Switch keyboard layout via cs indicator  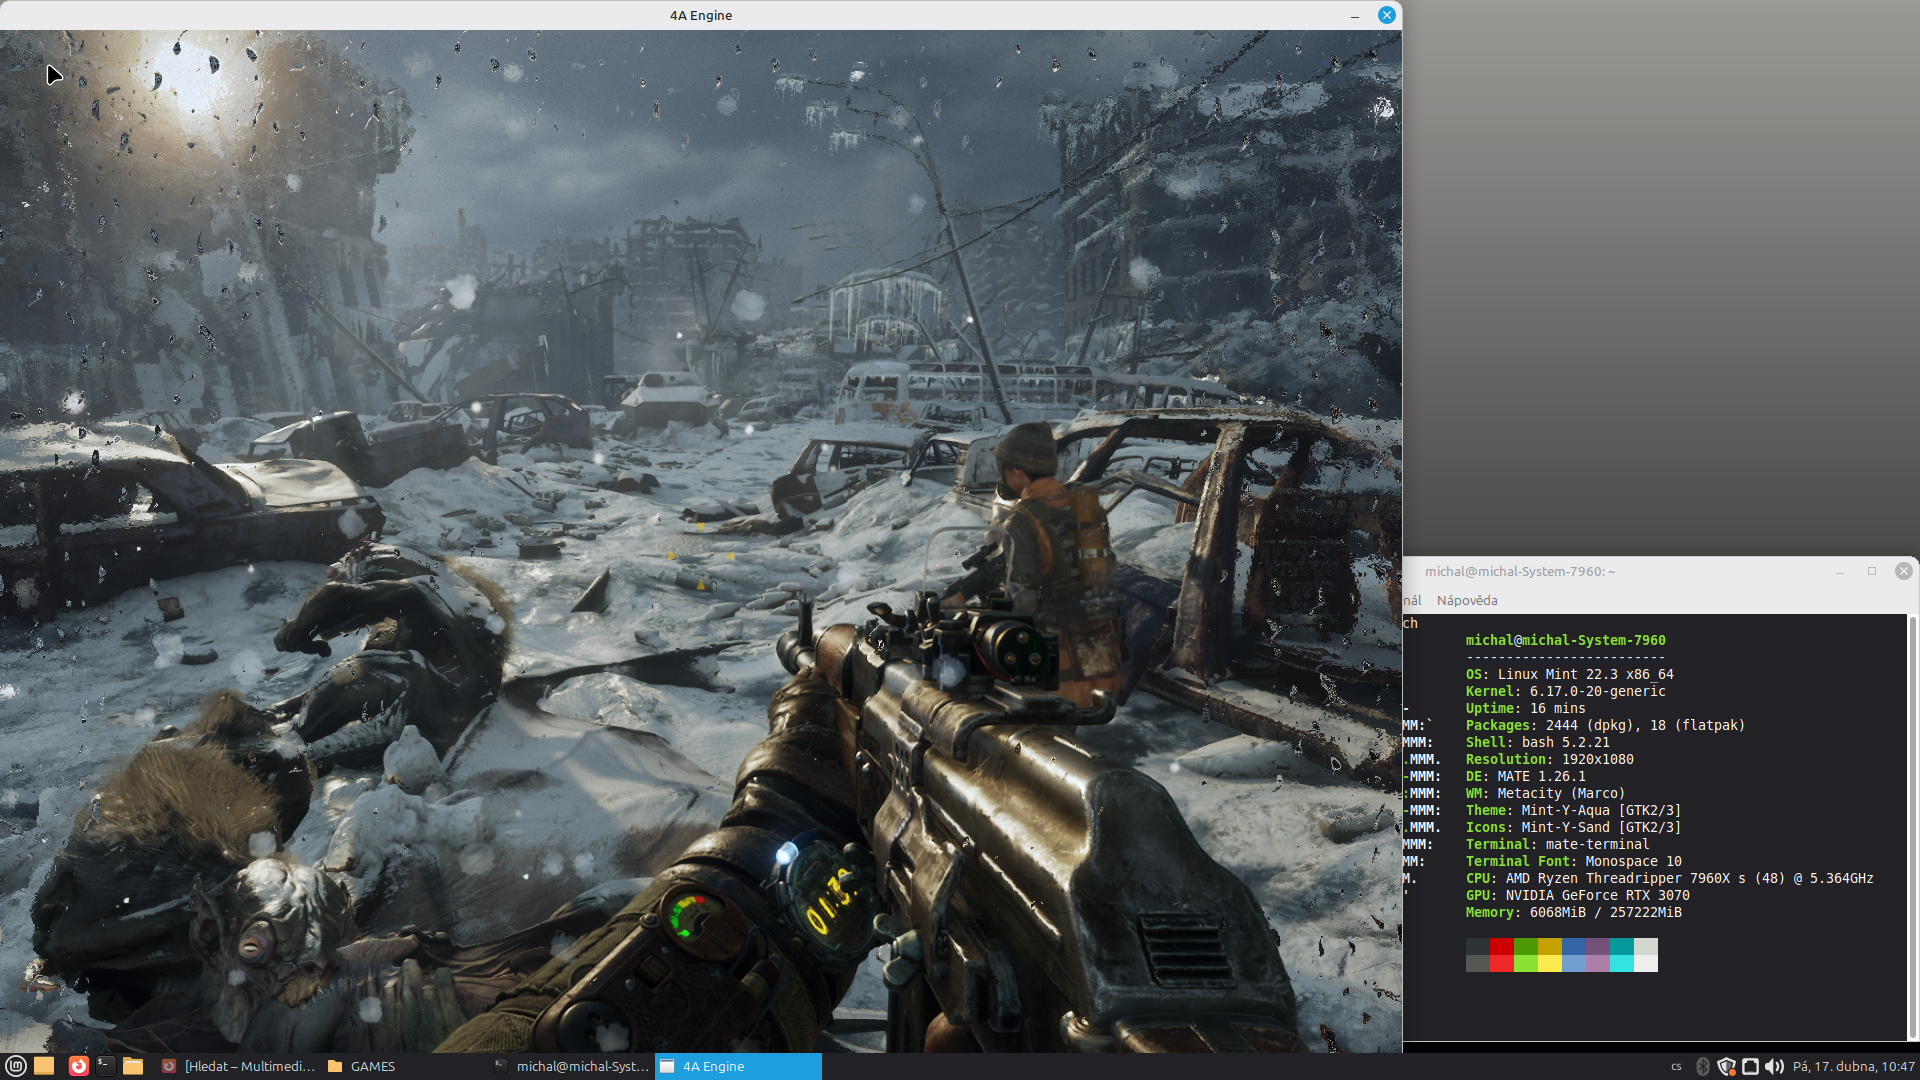tap(1677, 1067)
